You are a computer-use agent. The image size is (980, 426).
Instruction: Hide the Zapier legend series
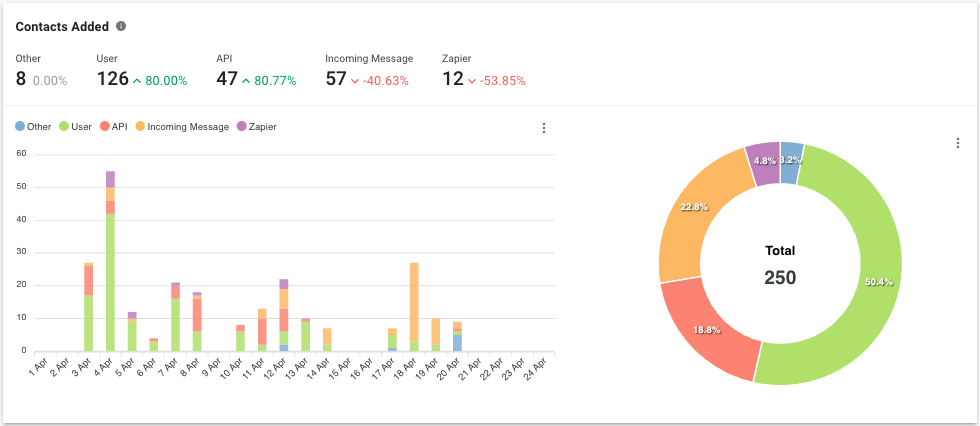click(x=256, y=127)
